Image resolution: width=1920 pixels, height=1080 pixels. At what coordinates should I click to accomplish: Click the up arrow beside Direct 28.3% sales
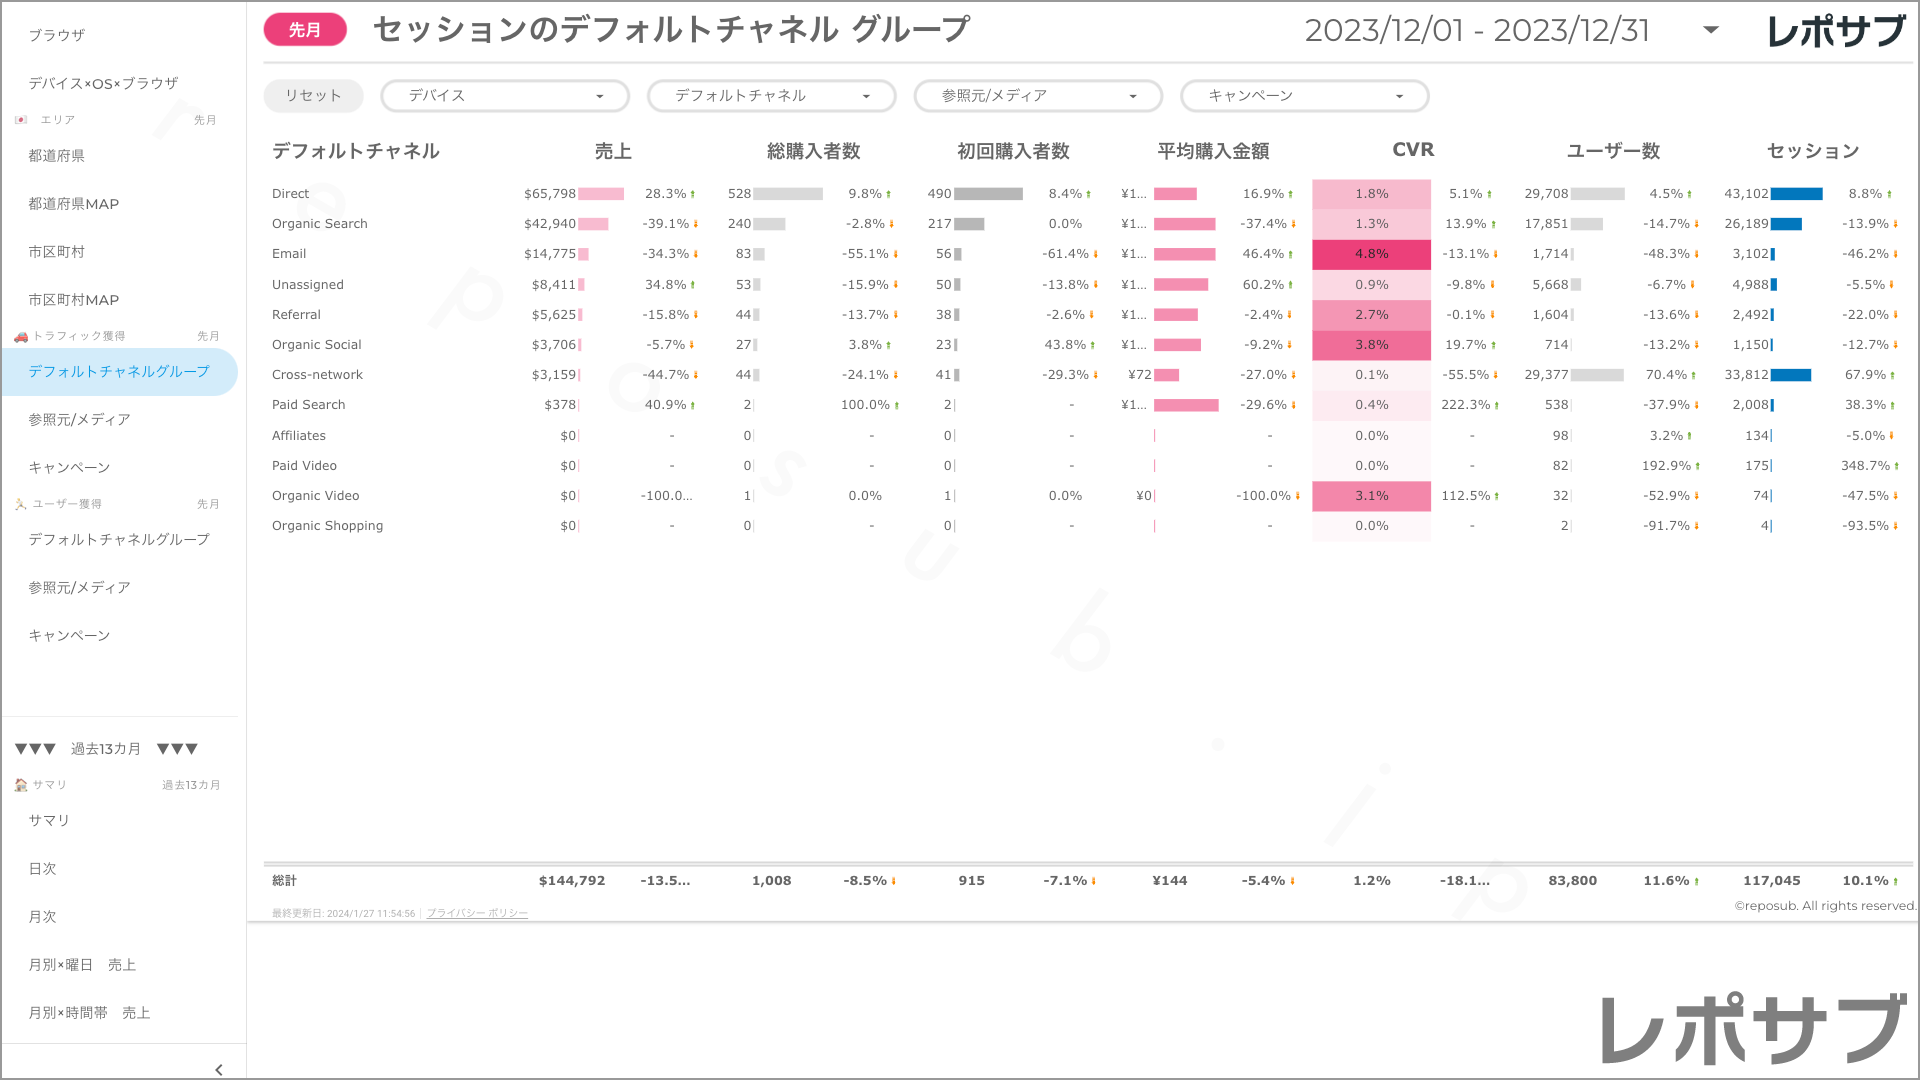pos(692,194)
